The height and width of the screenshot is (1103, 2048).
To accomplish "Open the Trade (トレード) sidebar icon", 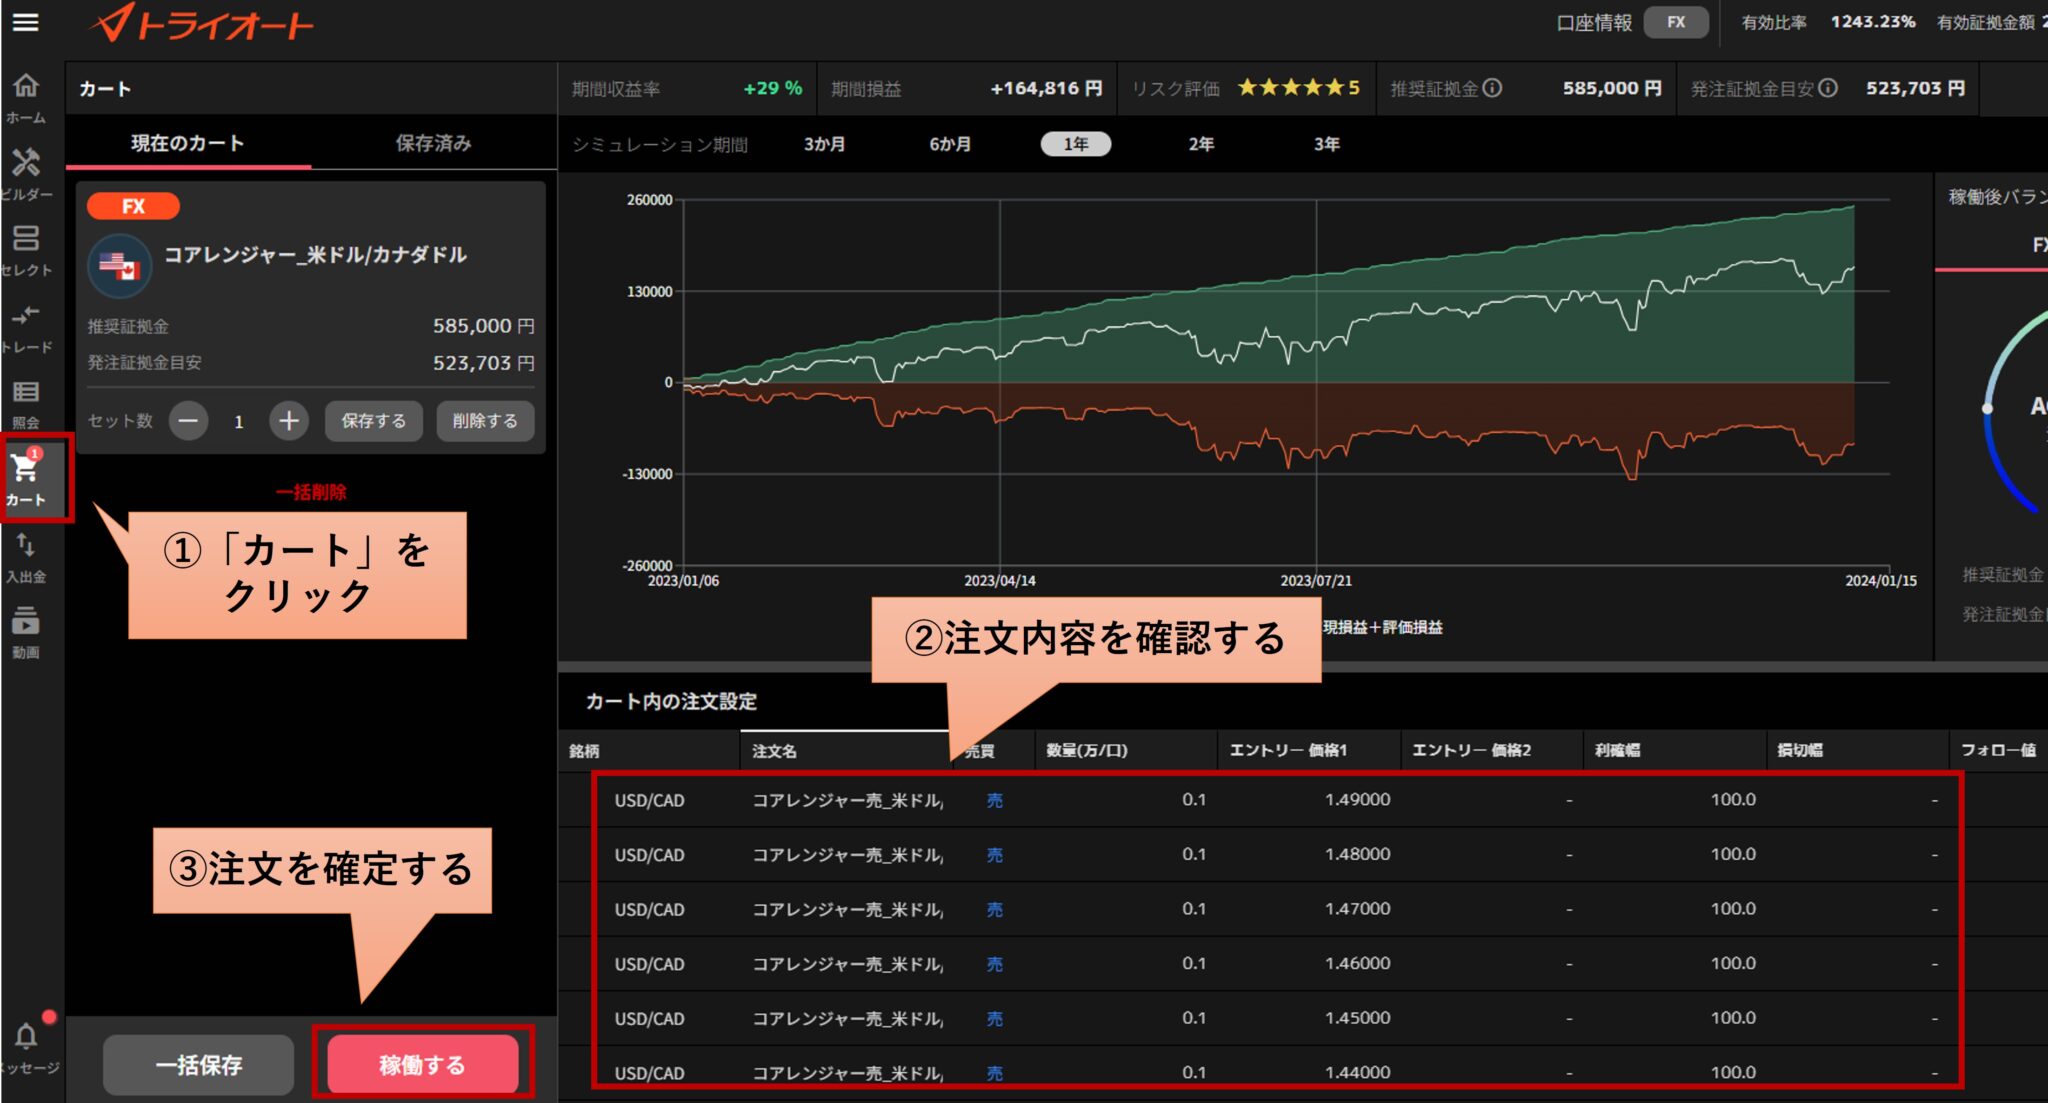I will 26,328.
